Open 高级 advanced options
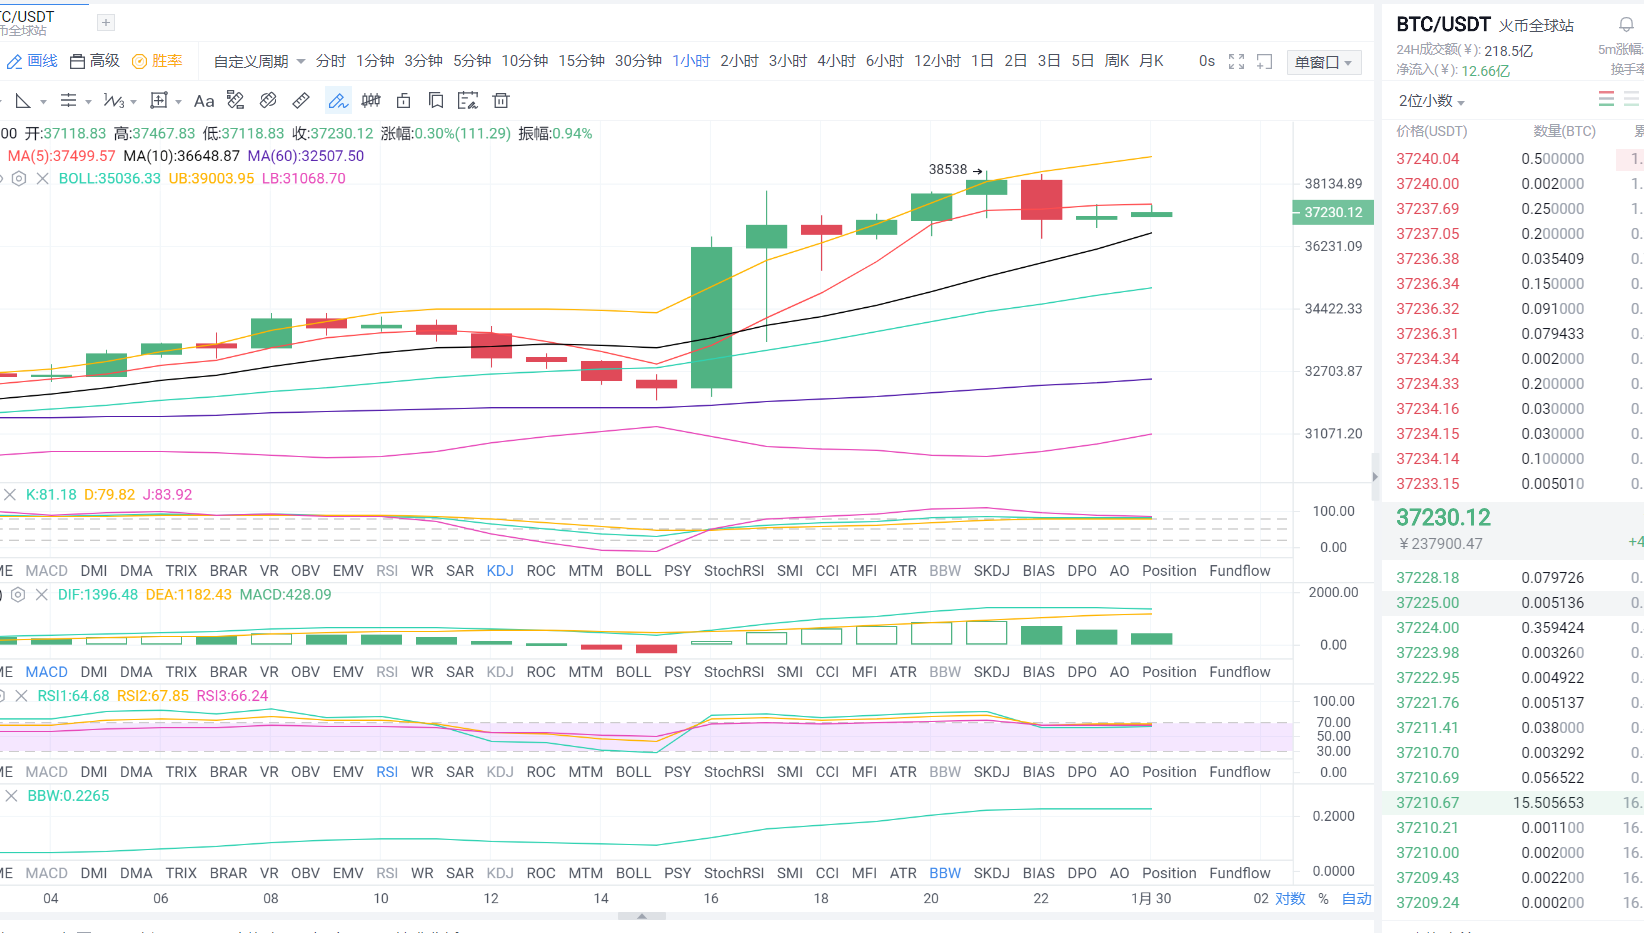 point(95,61)
